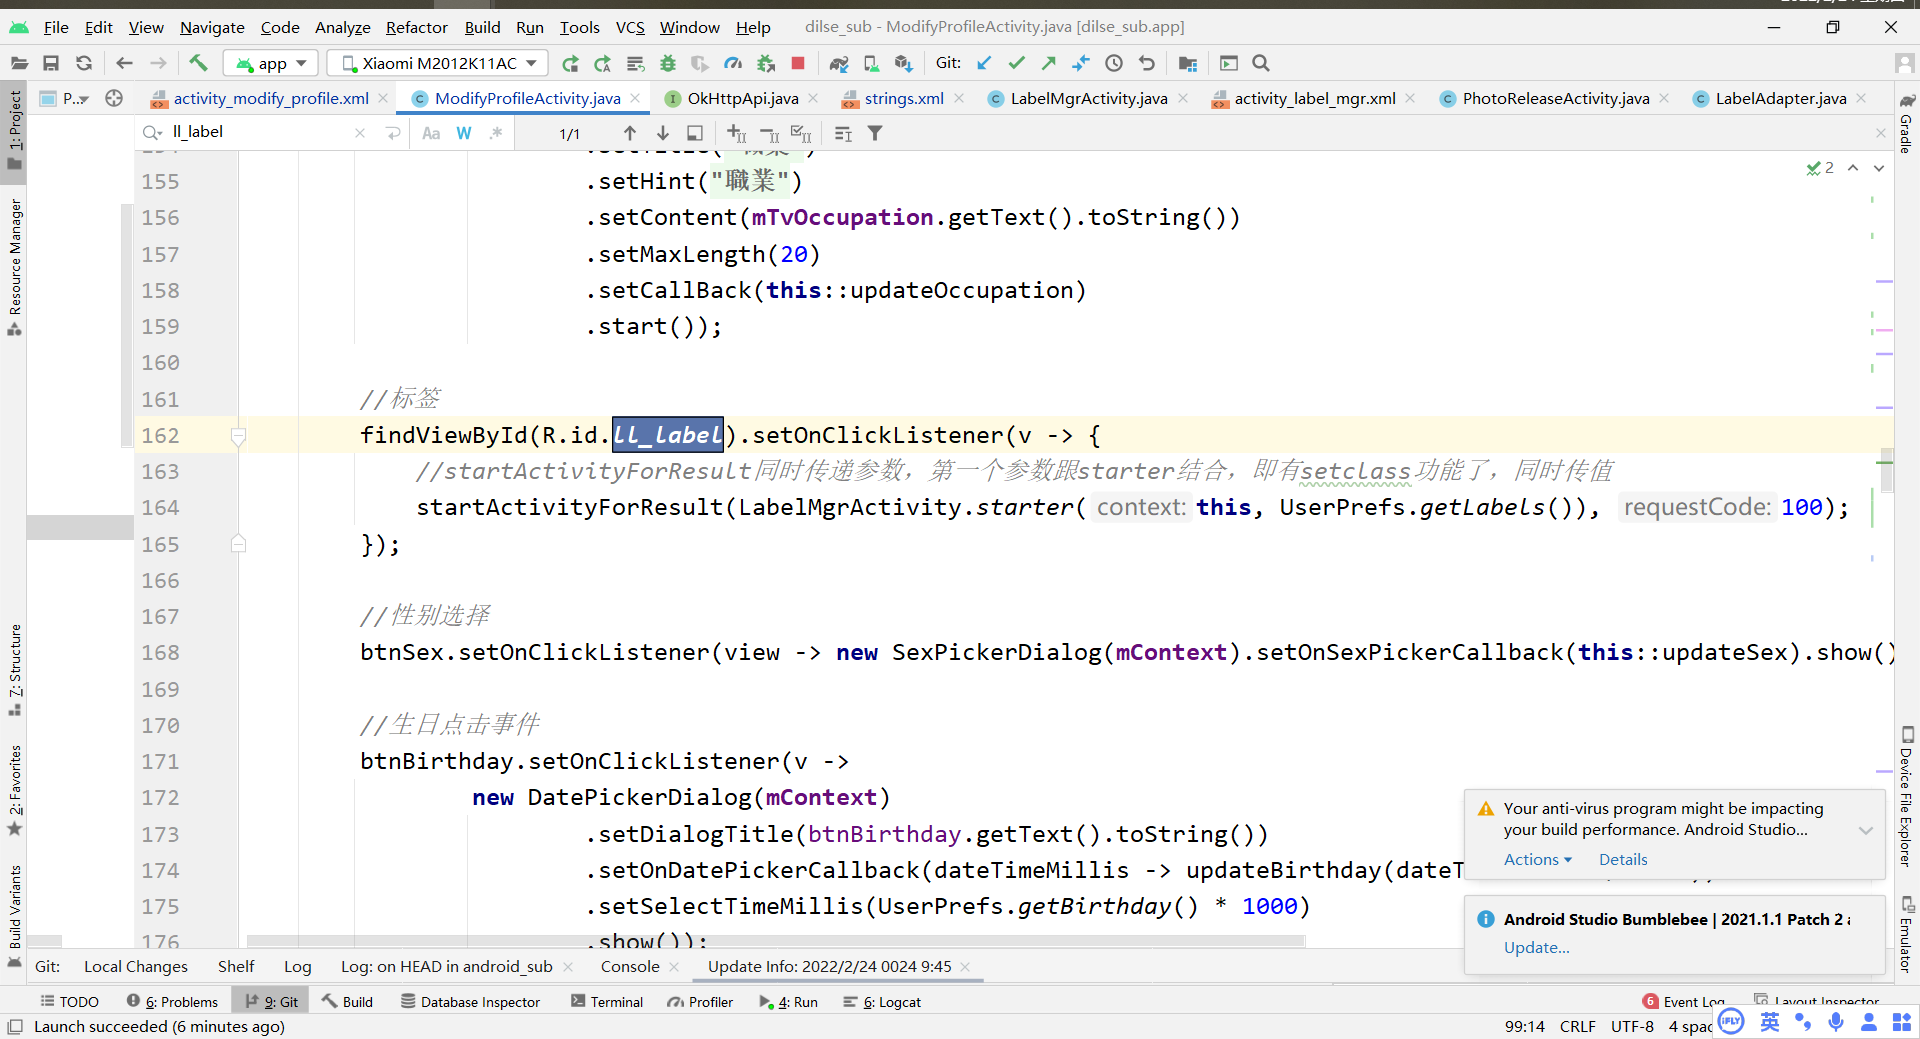Sync project using the refresh icon
1920x1039 pixels.
[x=84, y=63]
